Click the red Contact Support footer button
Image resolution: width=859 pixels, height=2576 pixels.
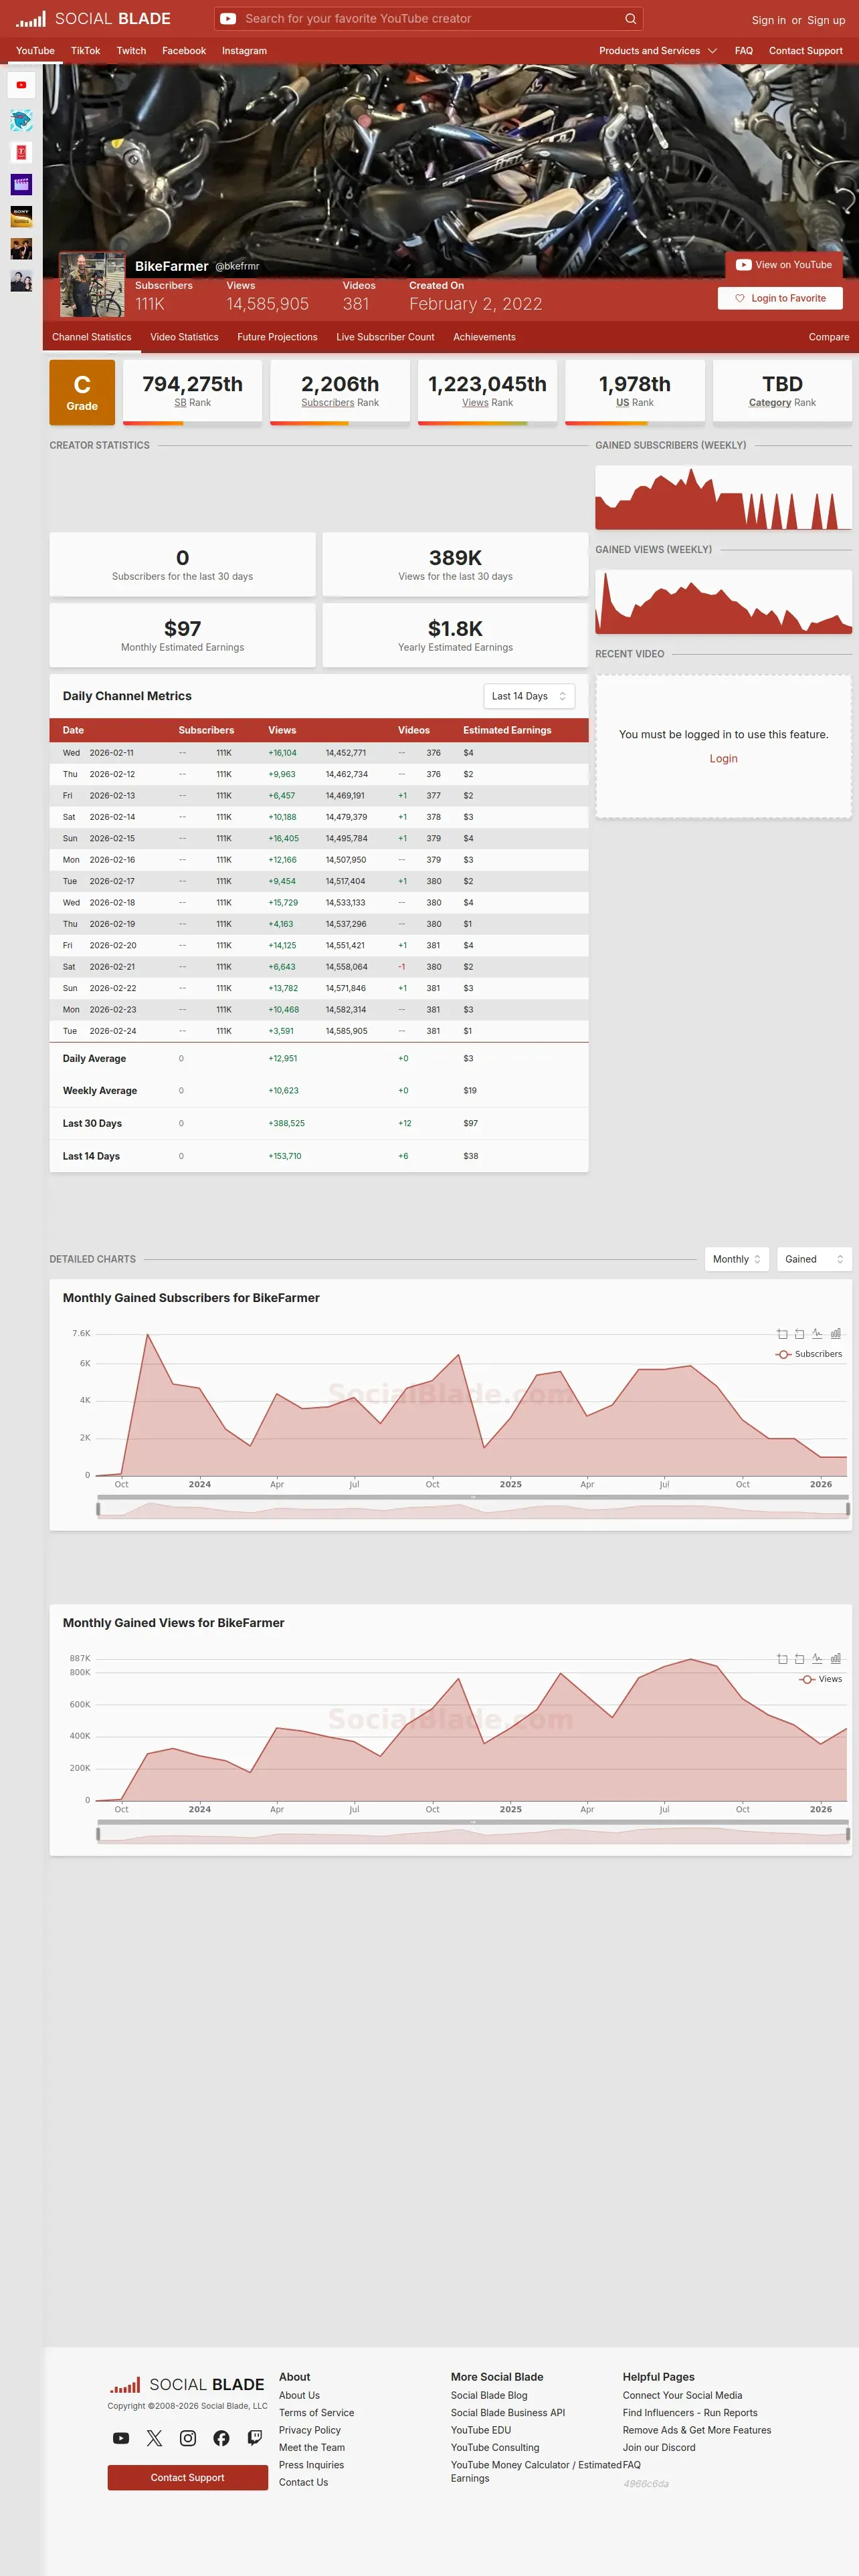[188, 2477]
